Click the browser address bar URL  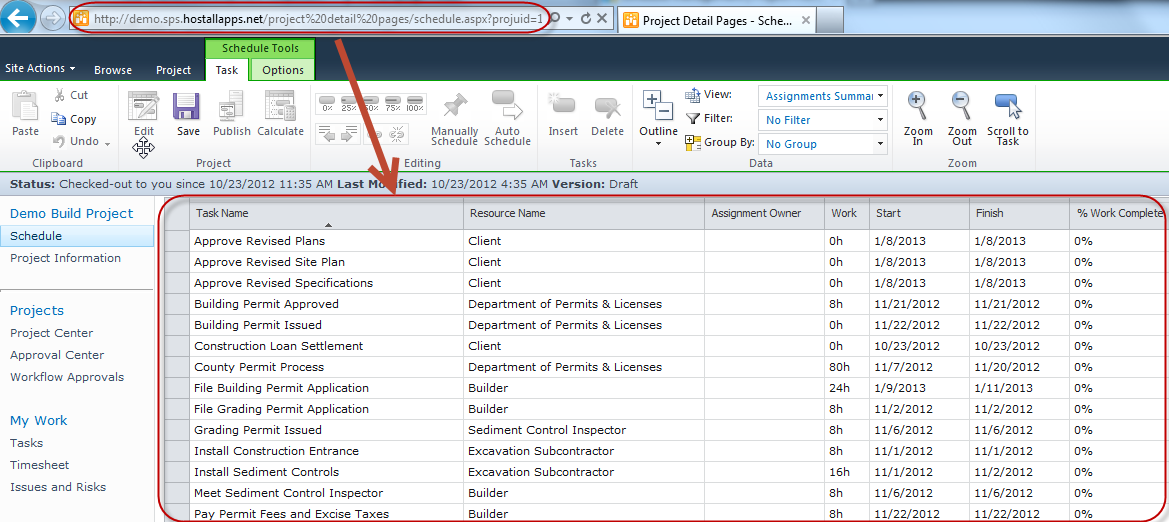coord(318,19)
